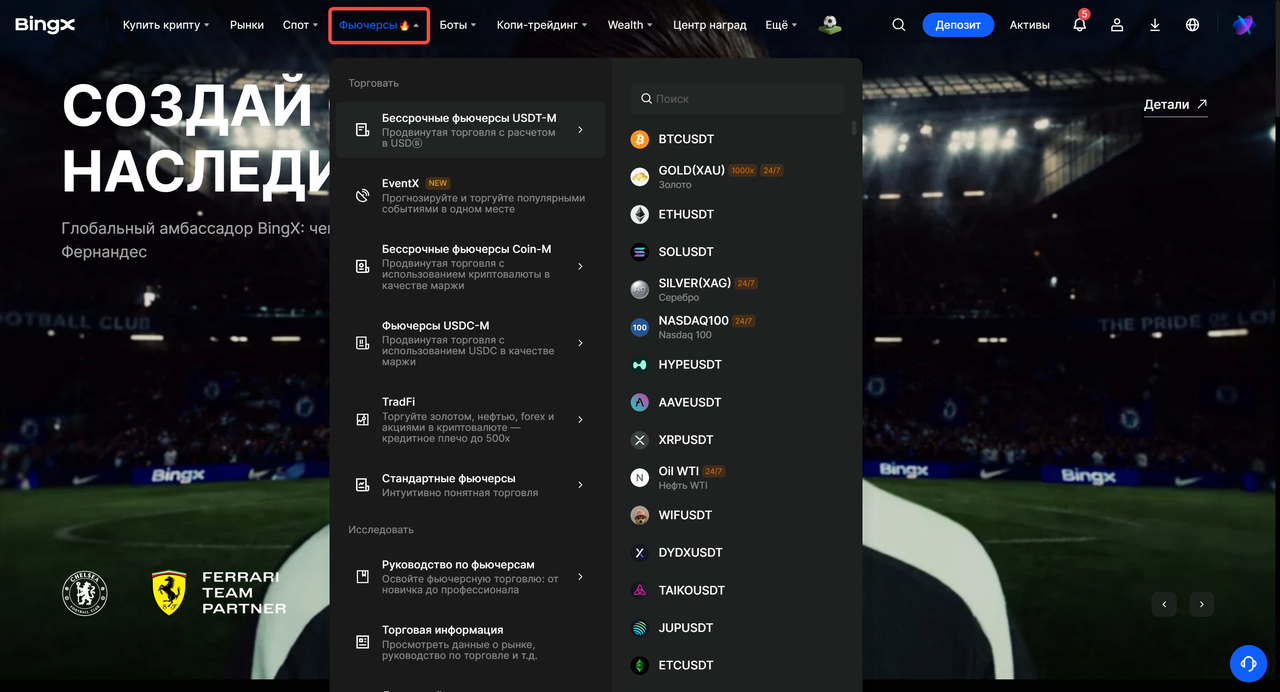Click the download app icon
Screen dimensions: 1280x692
[x=1155, y=25]
